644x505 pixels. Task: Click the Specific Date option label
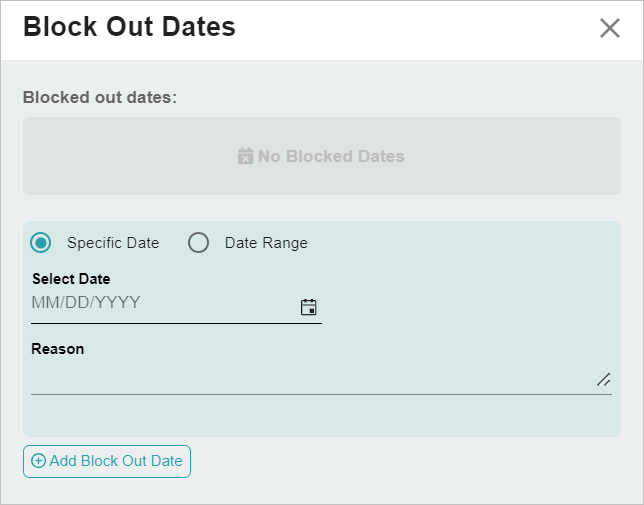tap(113, 243)
